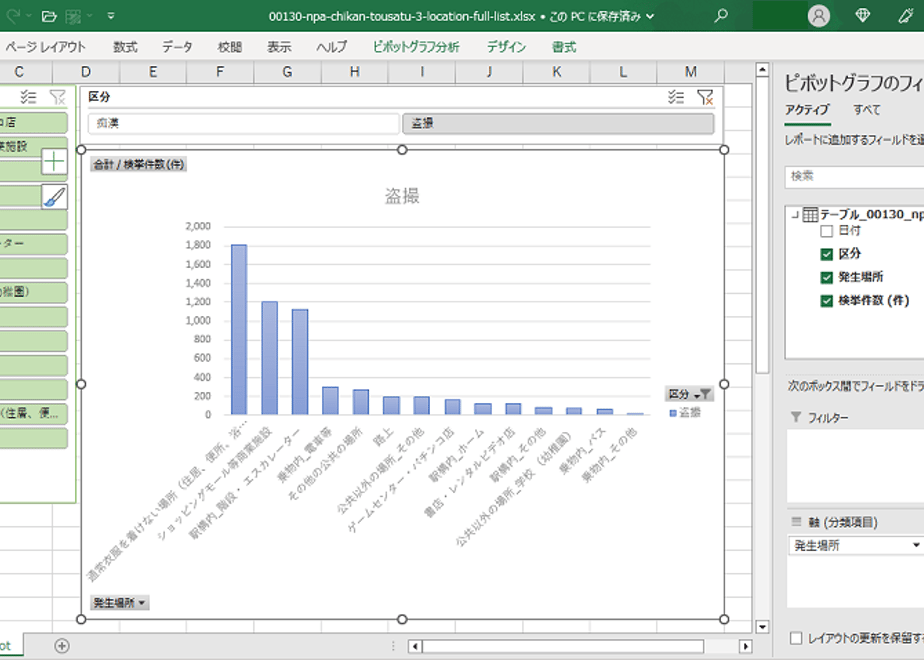This screenshot has height=660, width=924.
Task: Click the 盗撮 chart title
Action: (x=402, y=196)
